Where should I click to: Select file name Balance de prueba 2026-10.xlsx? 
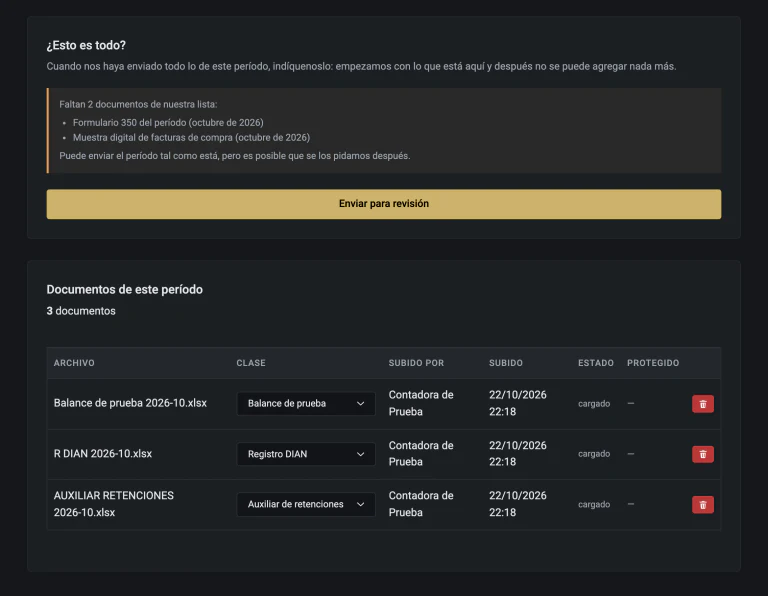tap(130, 403)
